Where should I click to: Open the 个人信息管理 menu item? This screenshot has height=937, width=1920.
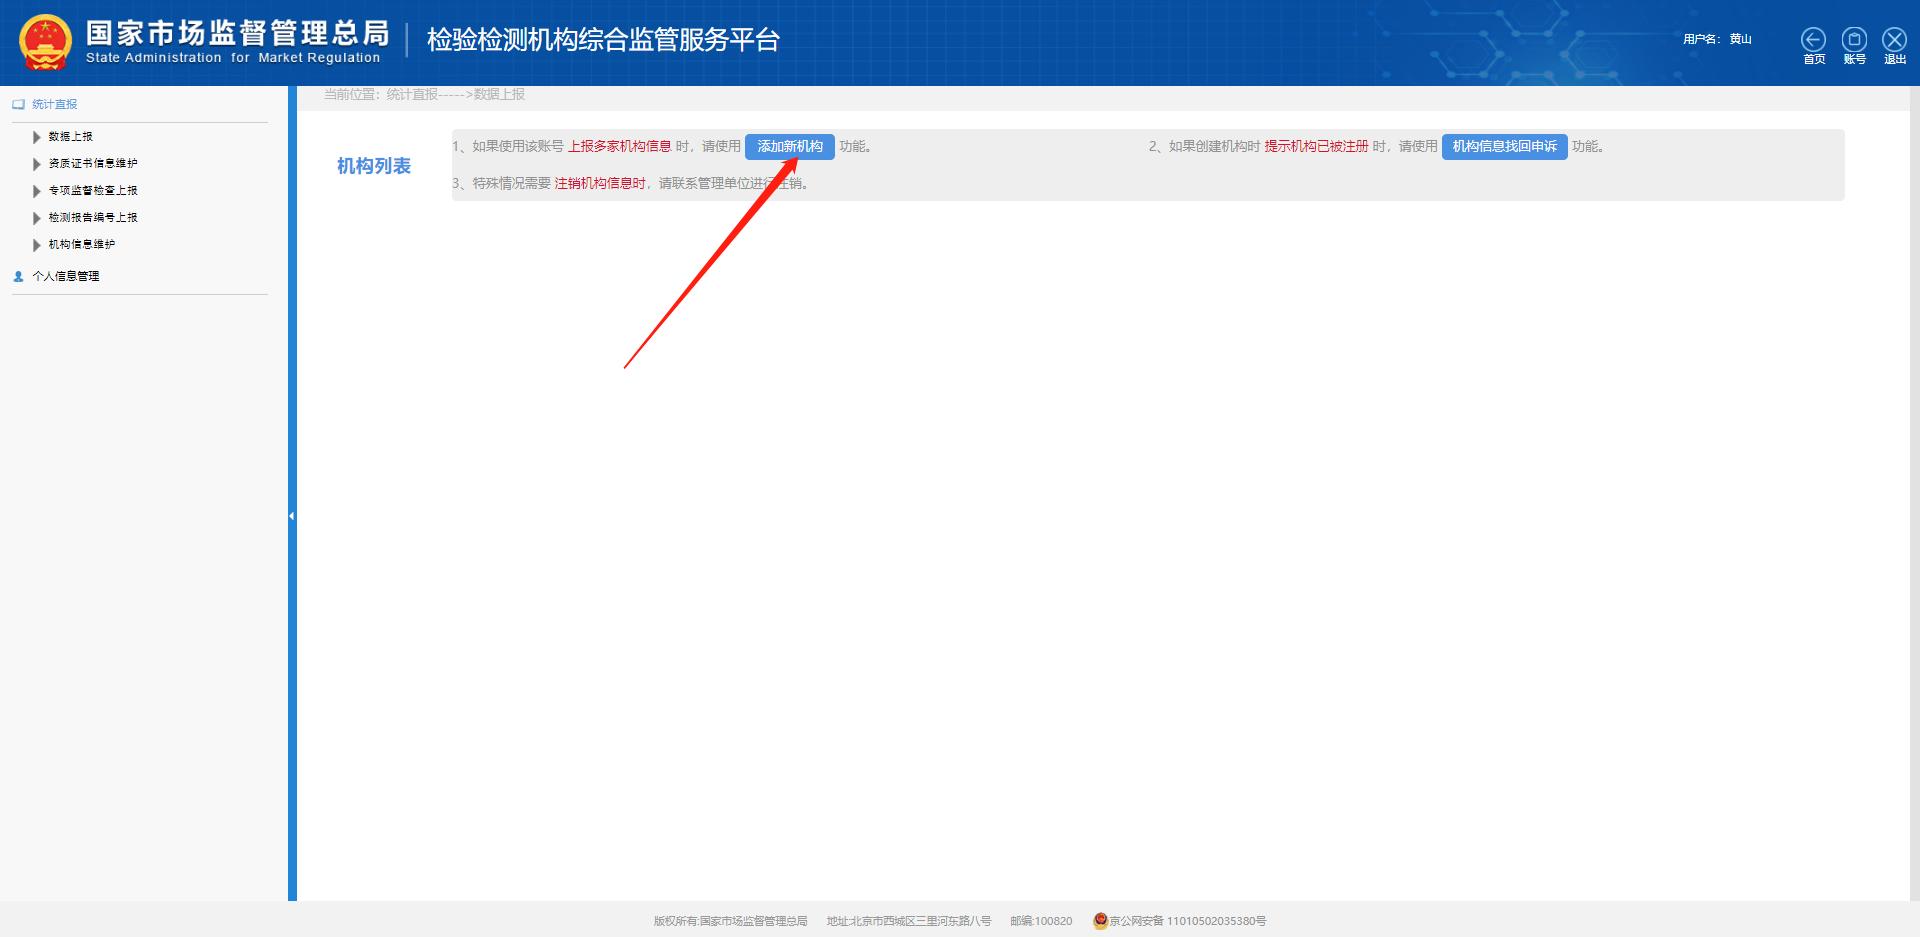coord(64,275)
